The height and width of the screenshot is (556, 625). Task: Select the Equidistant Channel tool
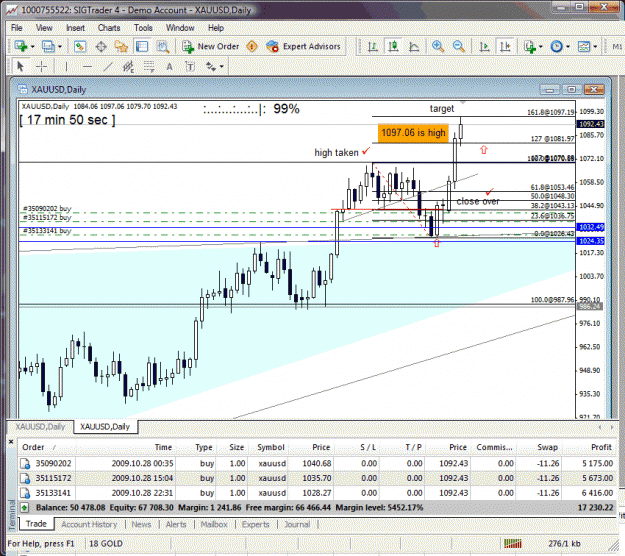[128, 66]
